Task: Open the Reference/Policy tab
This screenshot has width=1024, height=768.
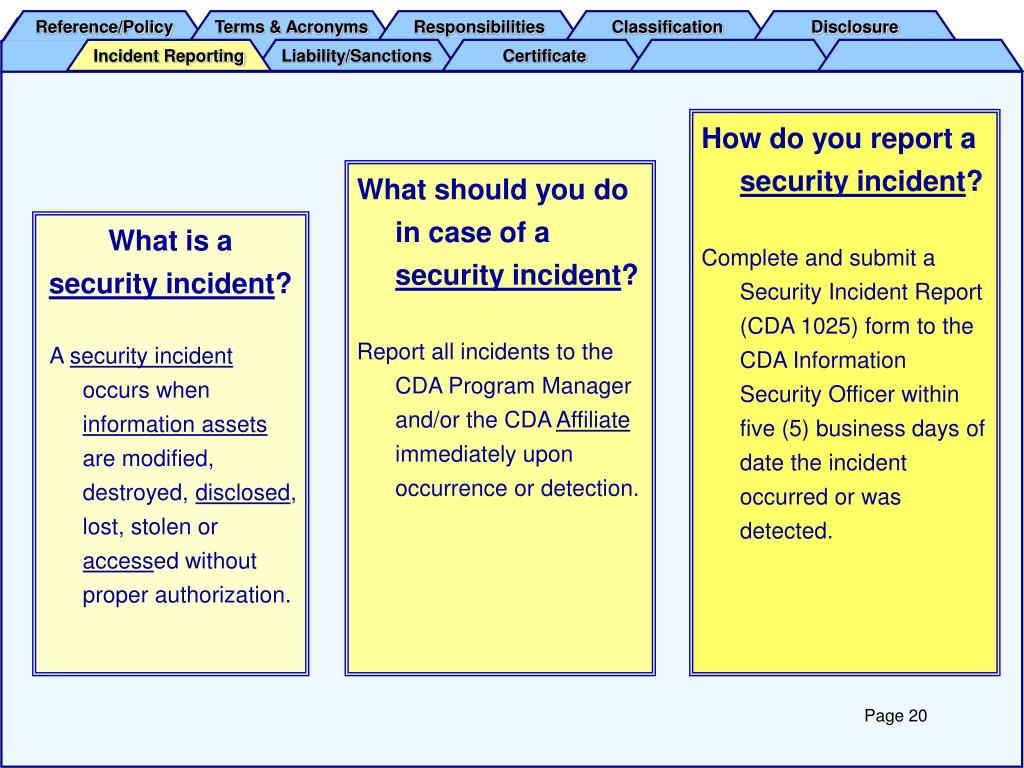Action: coord(104,27)
